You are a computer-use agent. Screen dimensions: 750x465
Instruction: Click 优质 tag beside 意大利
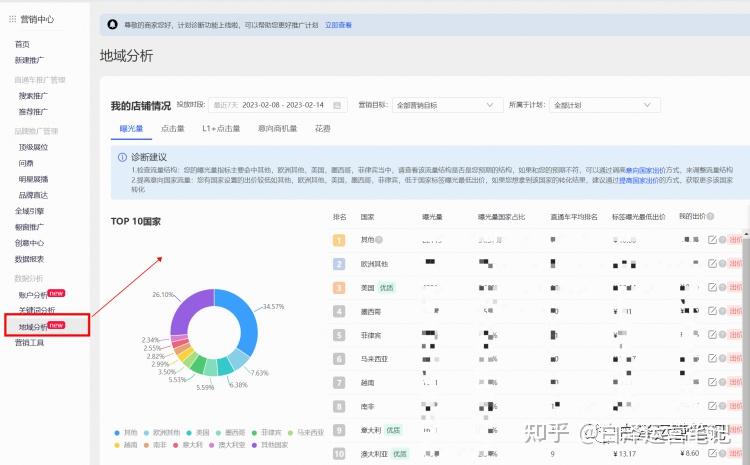[393, 430]
